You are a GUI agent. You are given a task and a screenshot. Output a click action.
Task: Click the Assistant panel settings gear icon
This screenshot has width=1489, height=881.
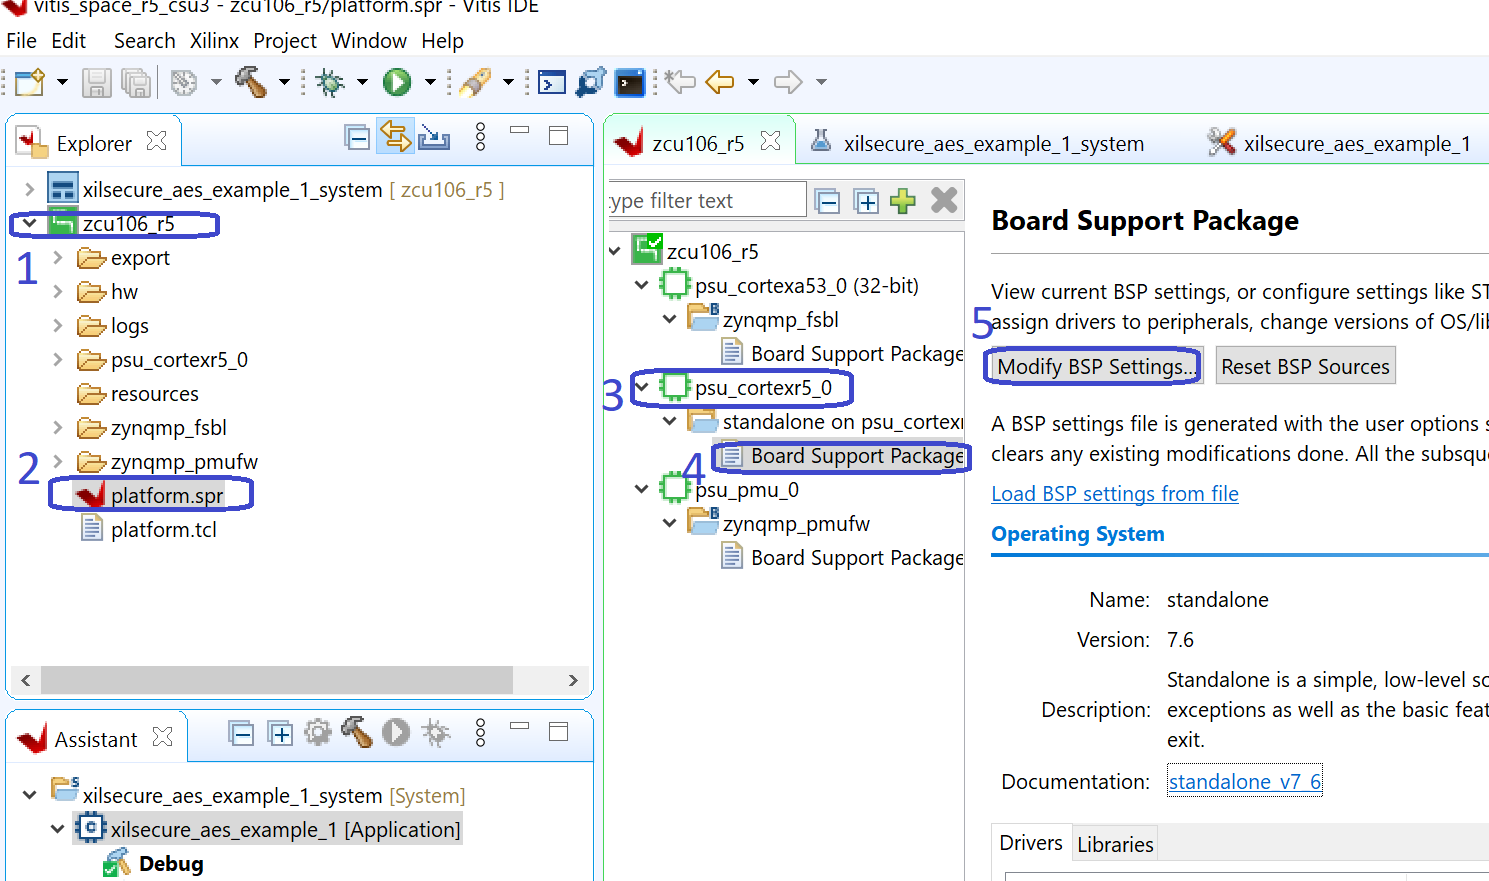coord(318,733)
